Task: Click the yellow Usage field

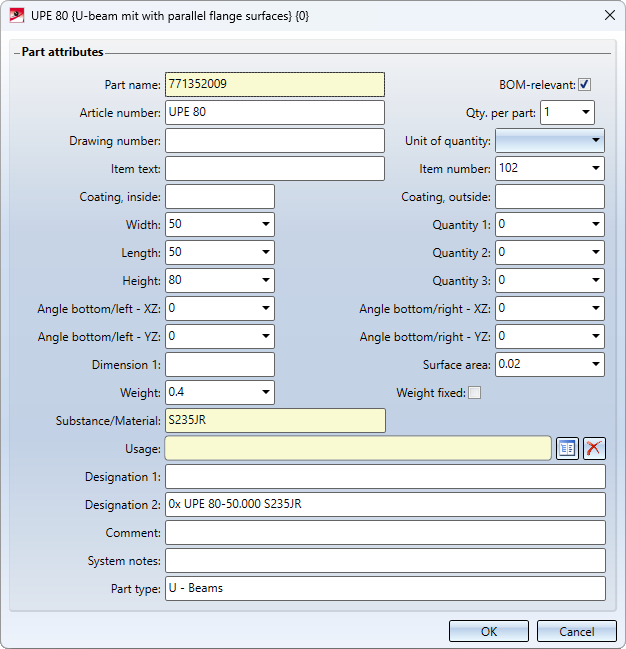Action: [x=358, y=448]
